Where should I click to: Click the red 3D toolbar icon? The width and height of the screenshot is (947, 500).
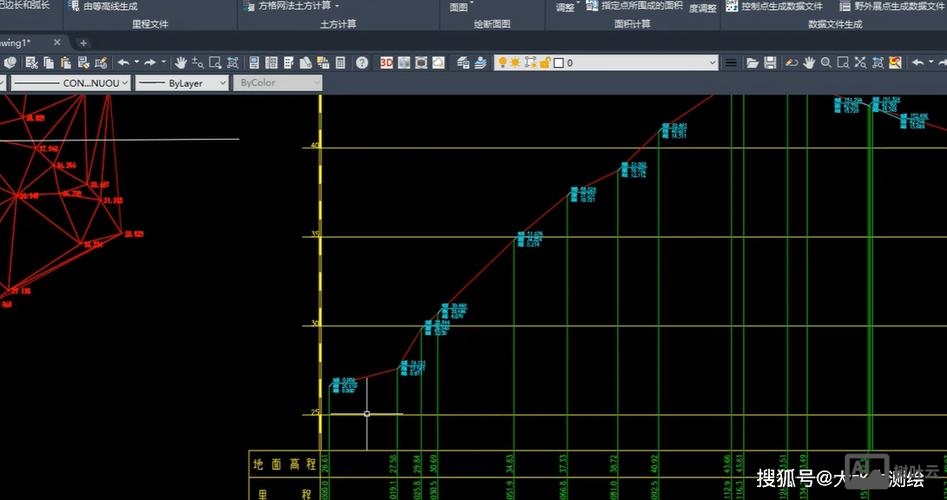pyautogui.click(x=387, y=62)
